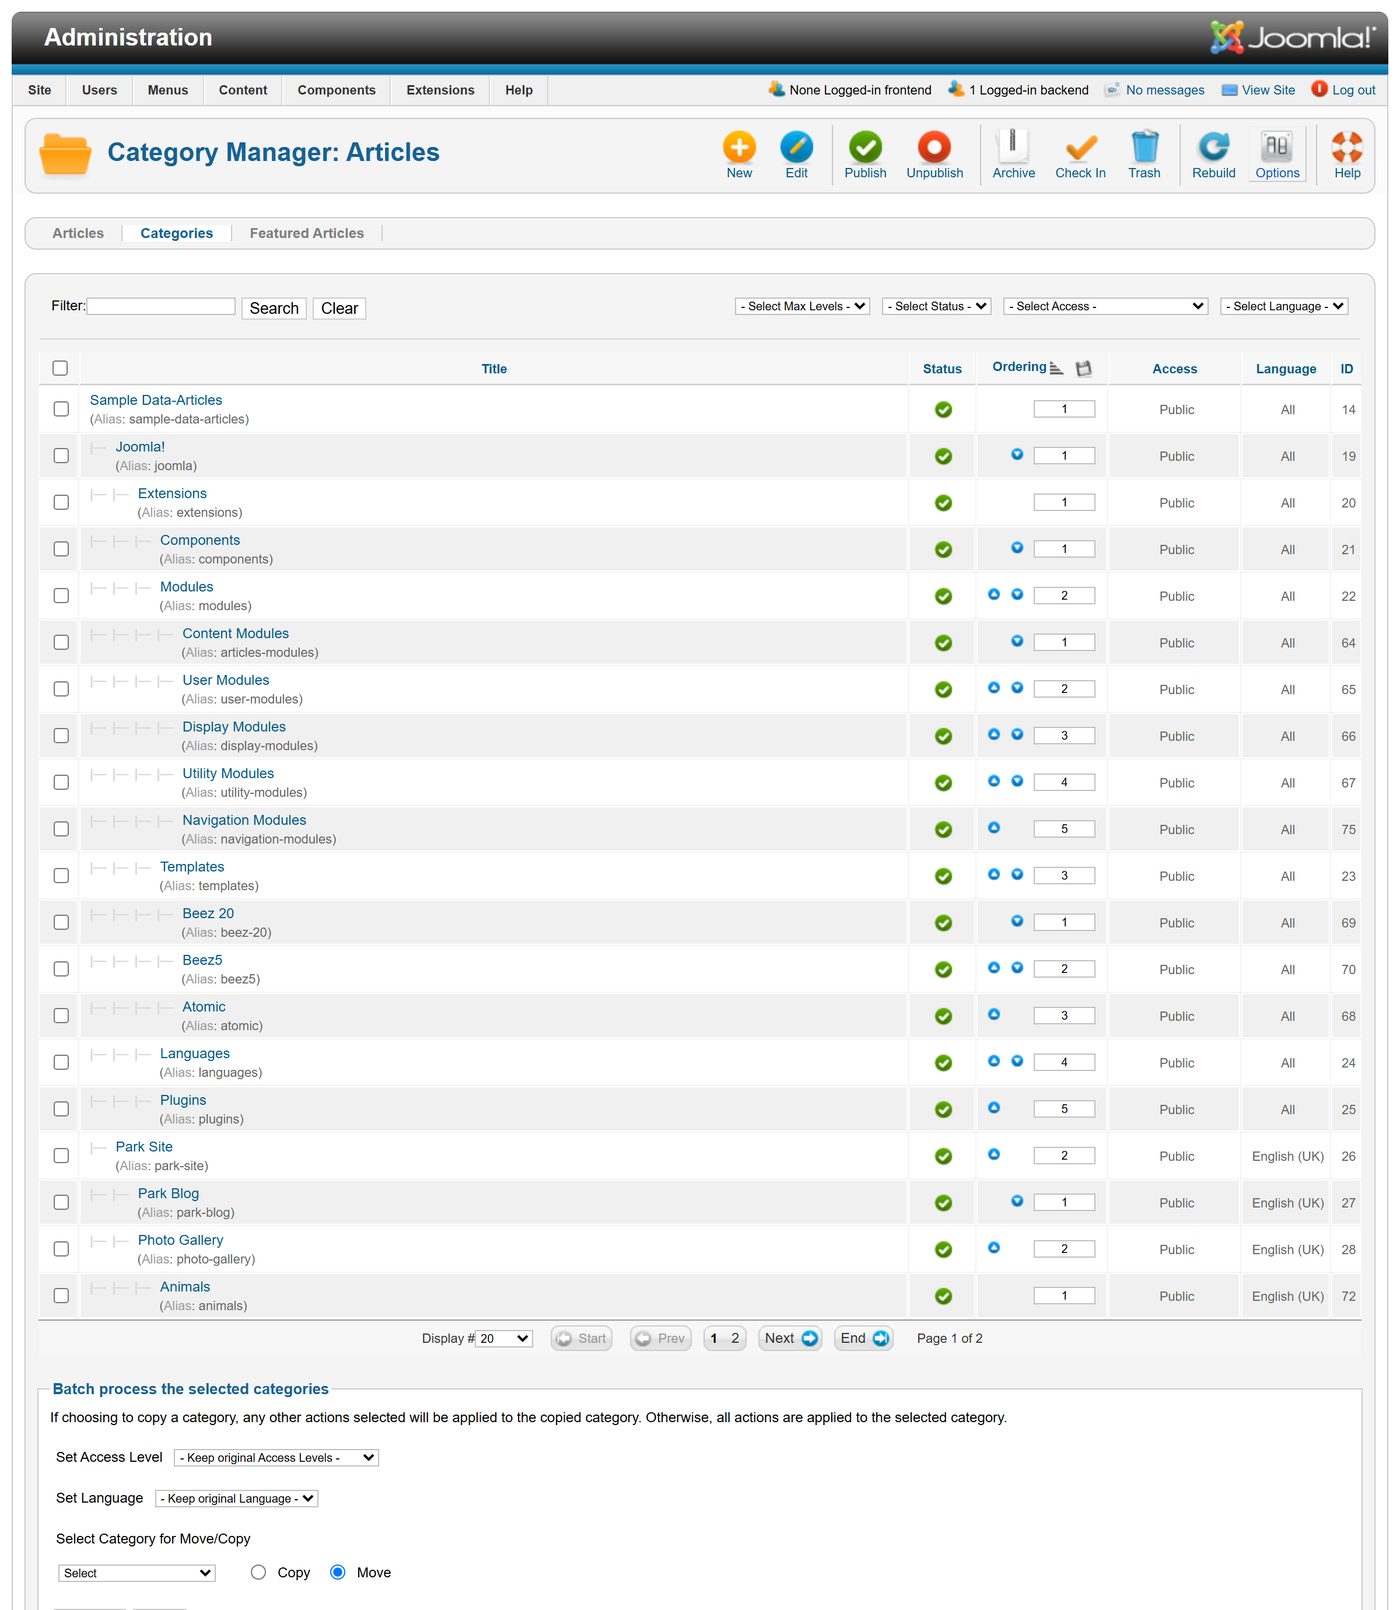Screen dimensions: 1400x1610
Task: Click the ordering field for Navigation Modules
Action: tap(1064, 829)
